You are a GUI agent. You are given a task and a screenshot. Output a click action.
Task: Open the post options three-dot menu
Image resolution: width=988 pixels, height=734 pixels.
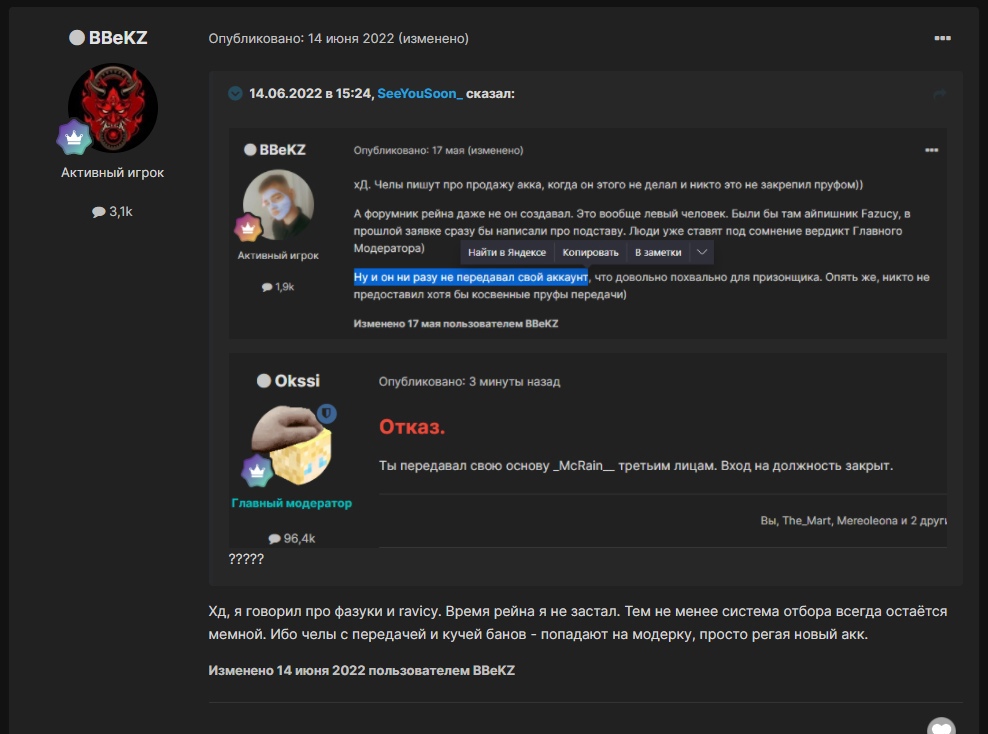942,38
